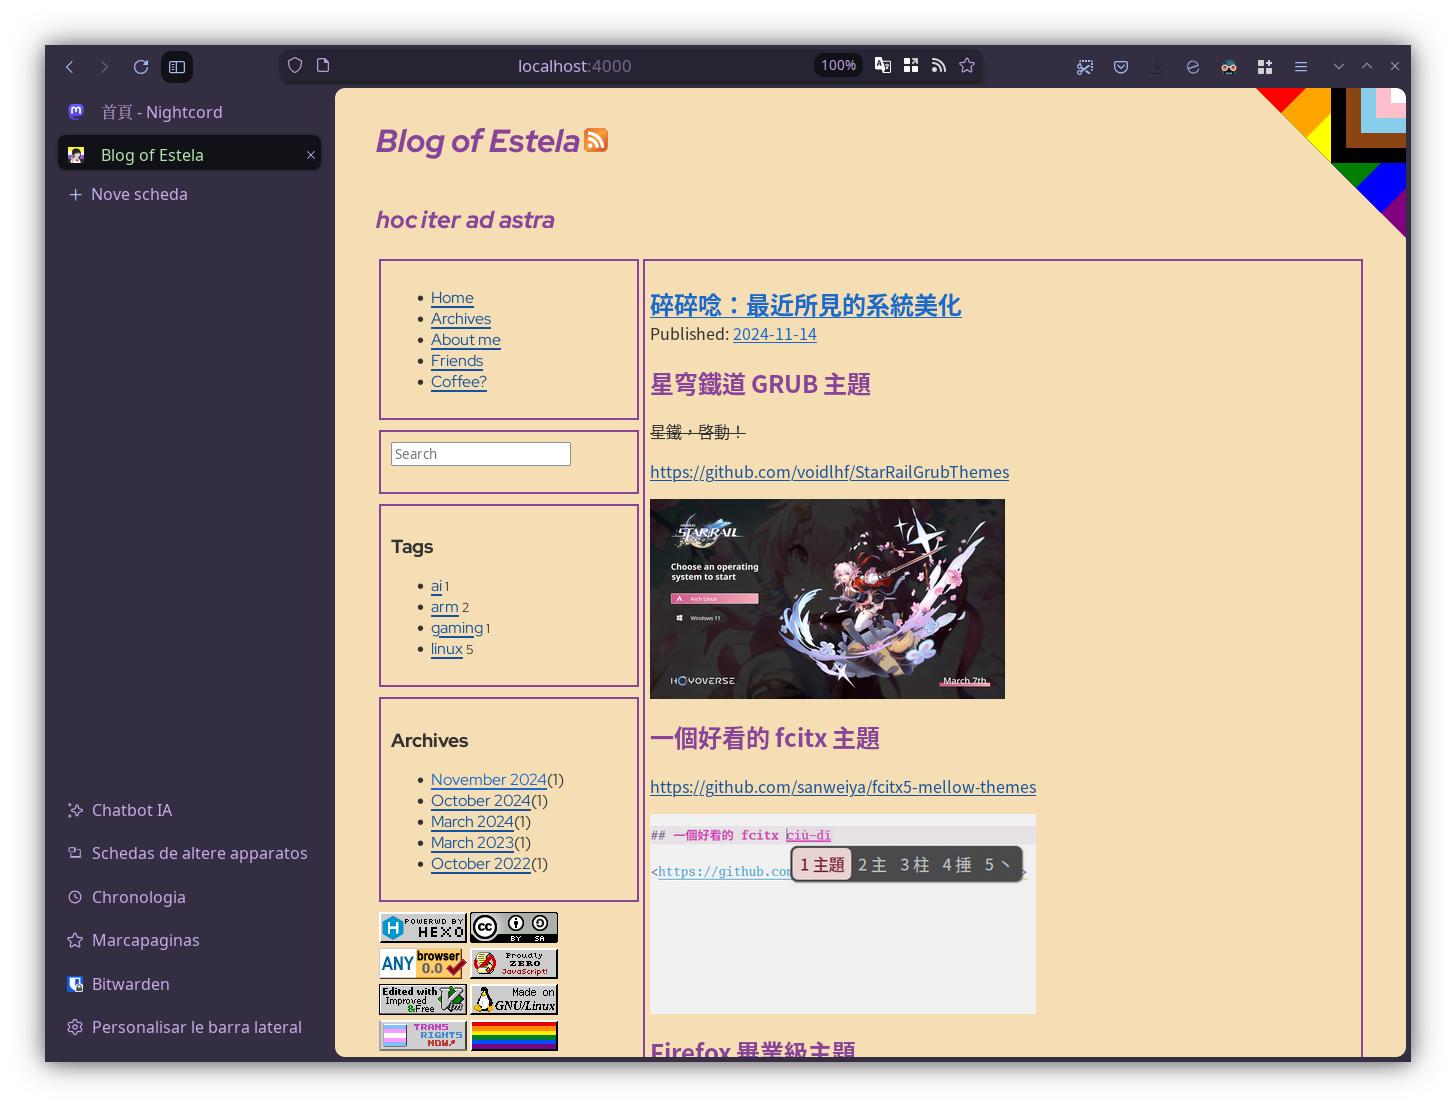
Task: Toggle the sidebar panel with toolbar icon
Action: (x=177, y=66)
